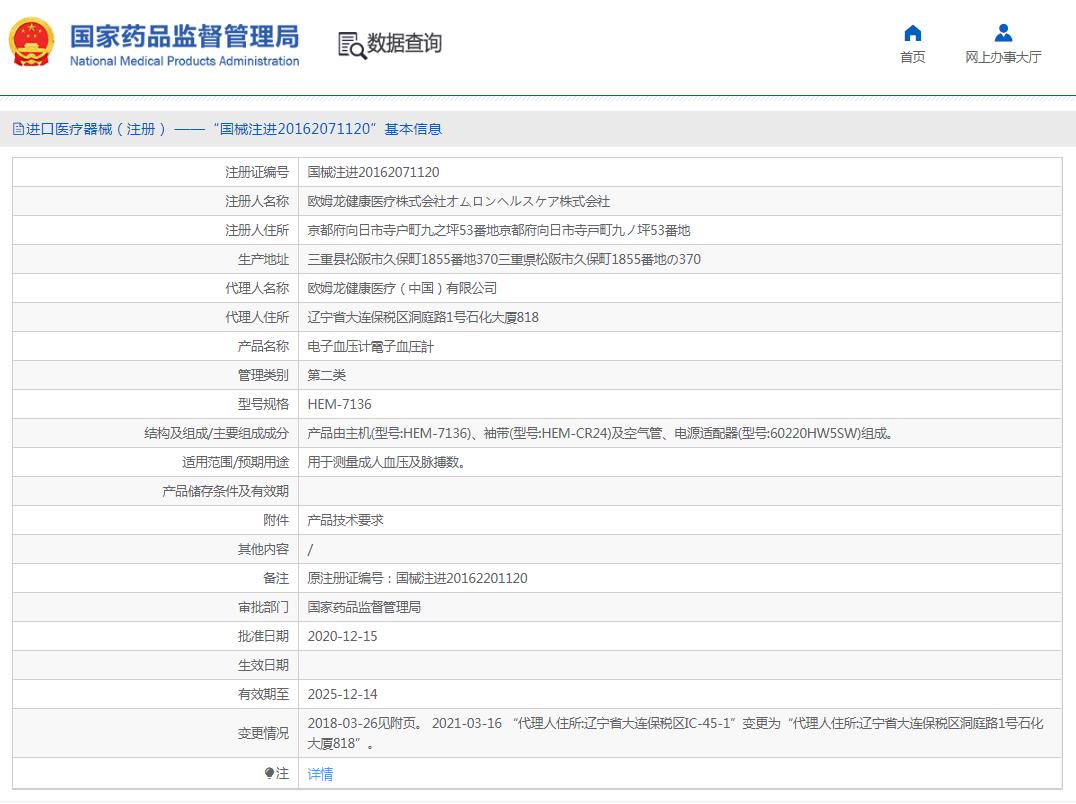Viewport: 1076px width, 804px height.
Task: Select agent name 欧姆龙健康医疗(中国)有限公司
Action: click(402, 288)
